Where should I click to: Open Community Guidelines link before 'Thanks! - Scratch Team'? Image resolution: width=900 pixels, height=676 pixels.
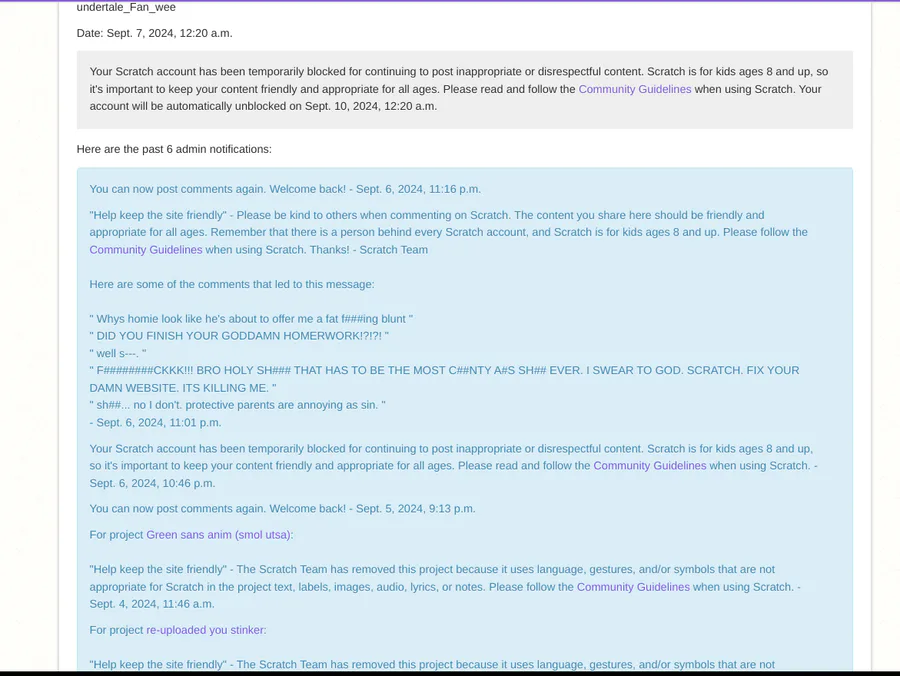146,250
